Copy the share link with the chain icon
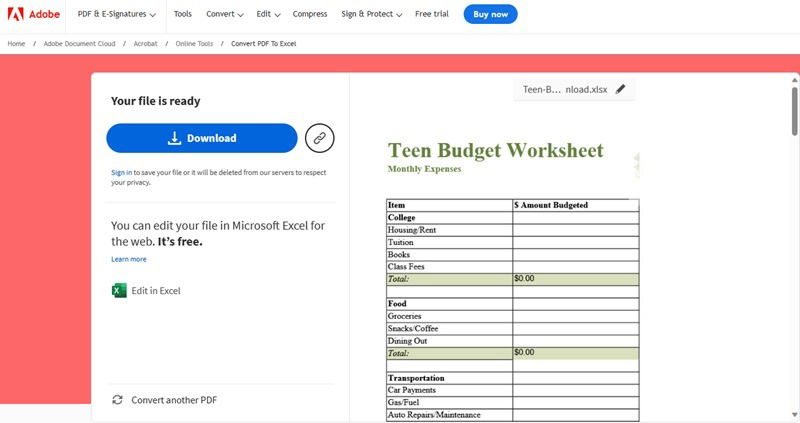The width and height of the screenshot is (800, 423). (x=319, y=138)
